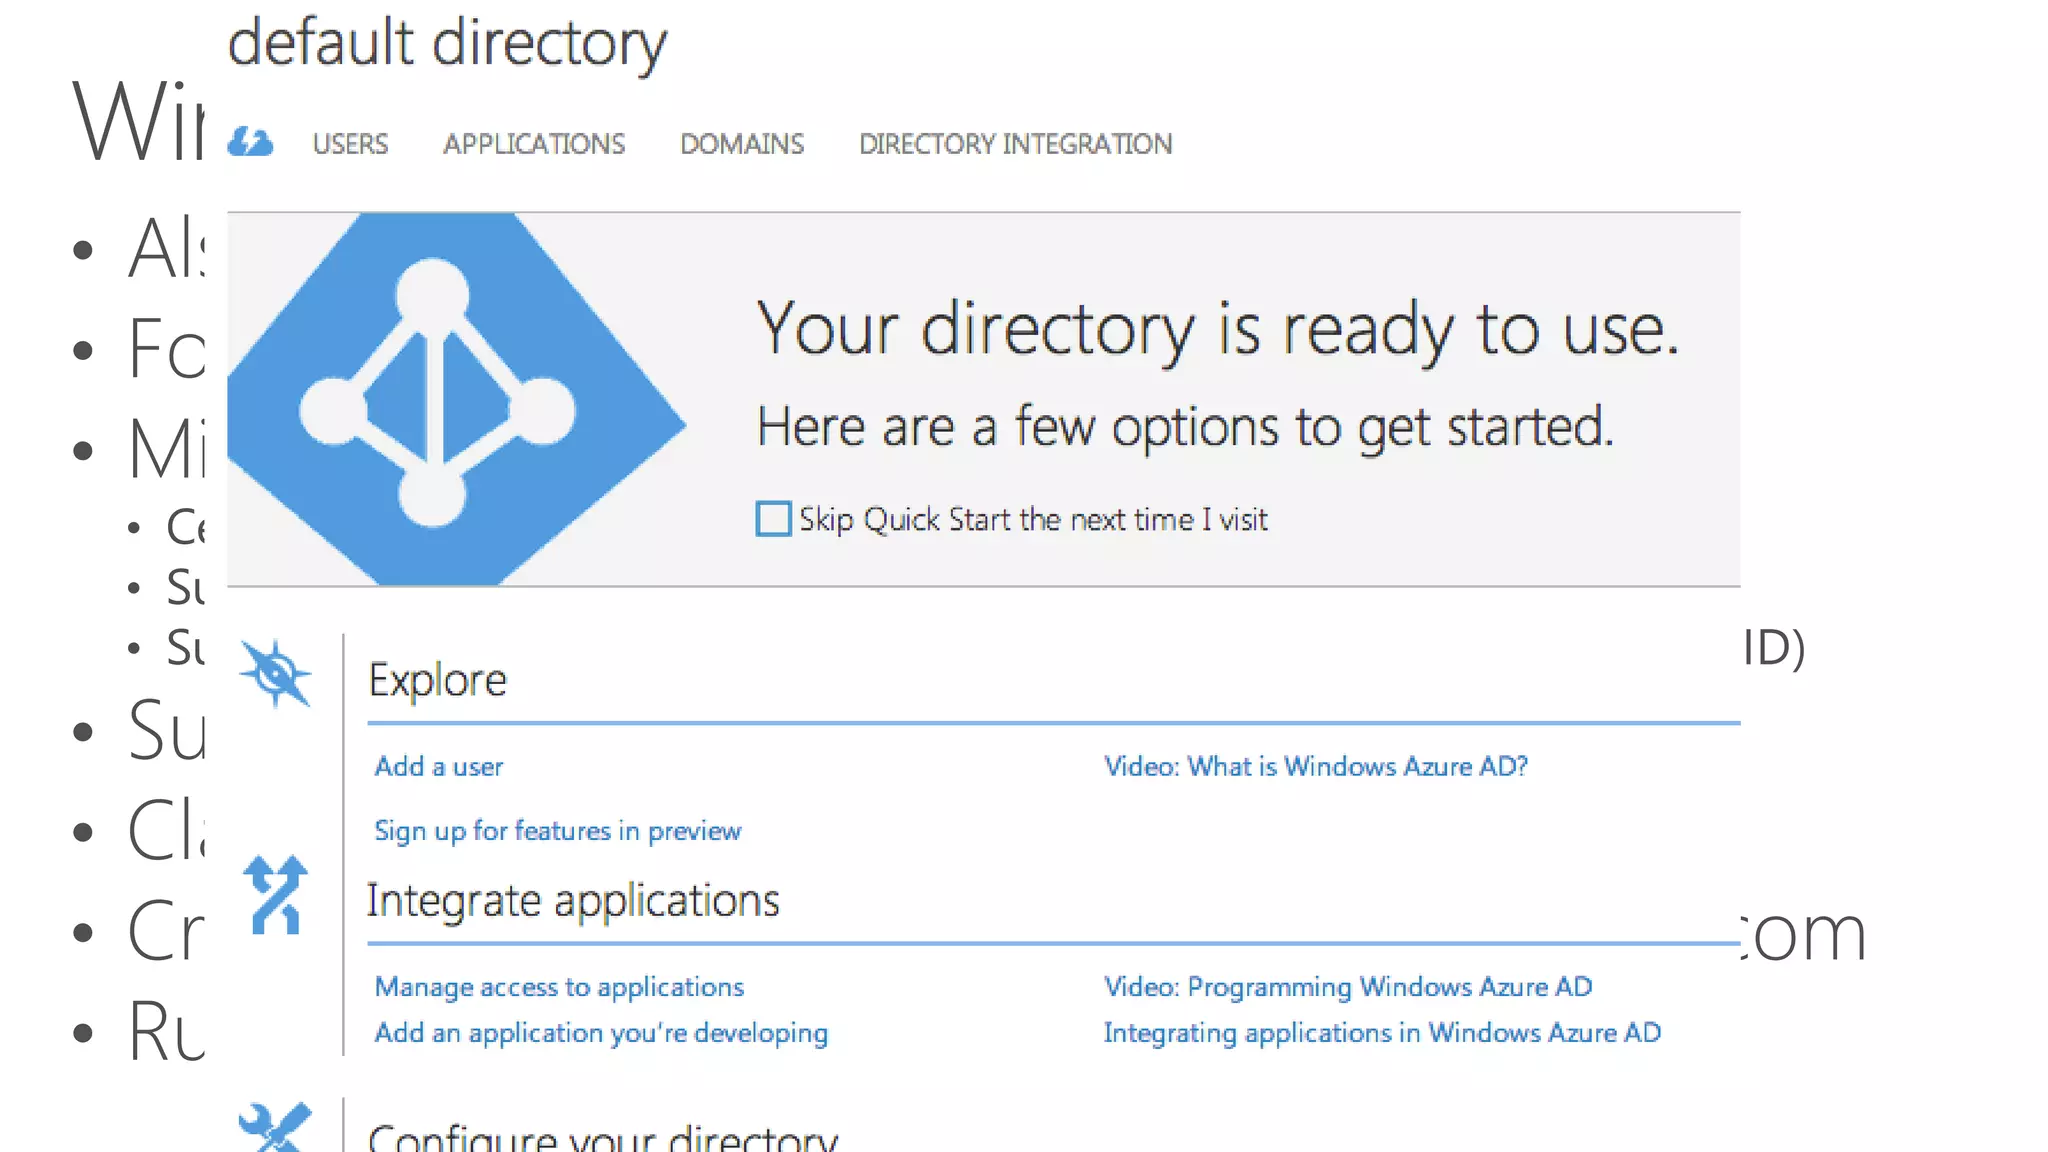Click Manage access to applications link
Screen dimensions: 2048x1152
559,987
